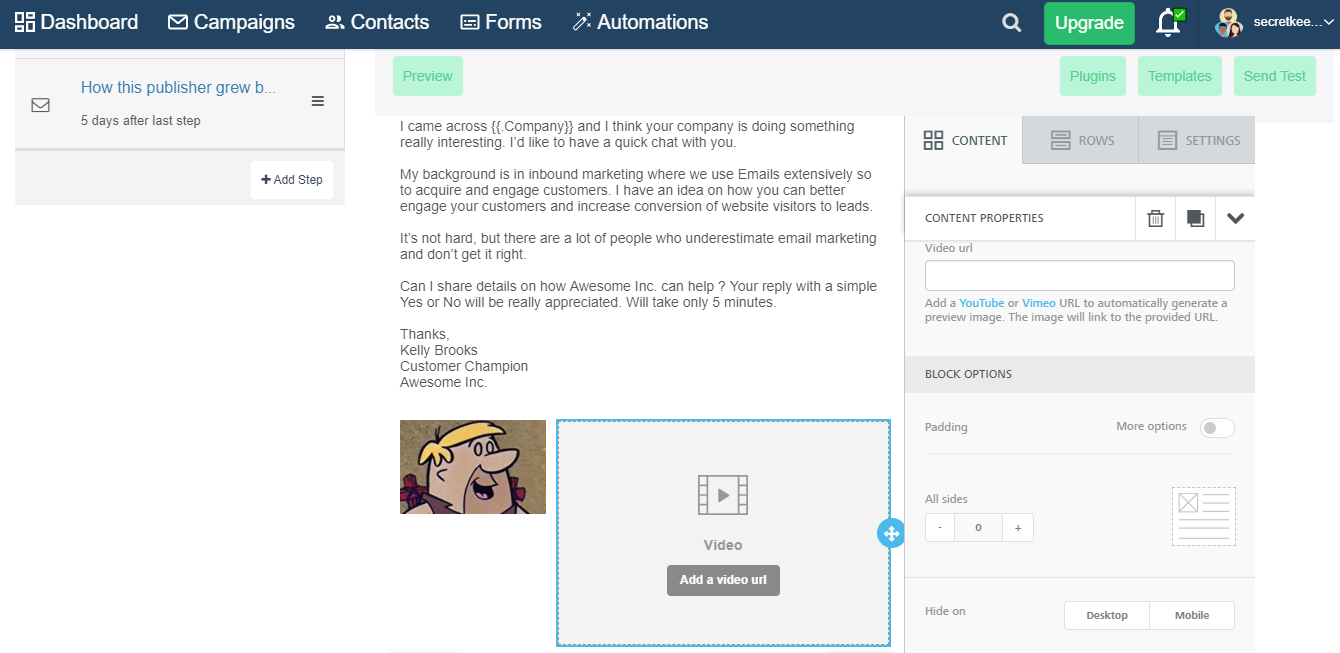Click the Campaigns envelope icon in navbar
Viewport: 1340px width, 653px height.
pos(178,22)
